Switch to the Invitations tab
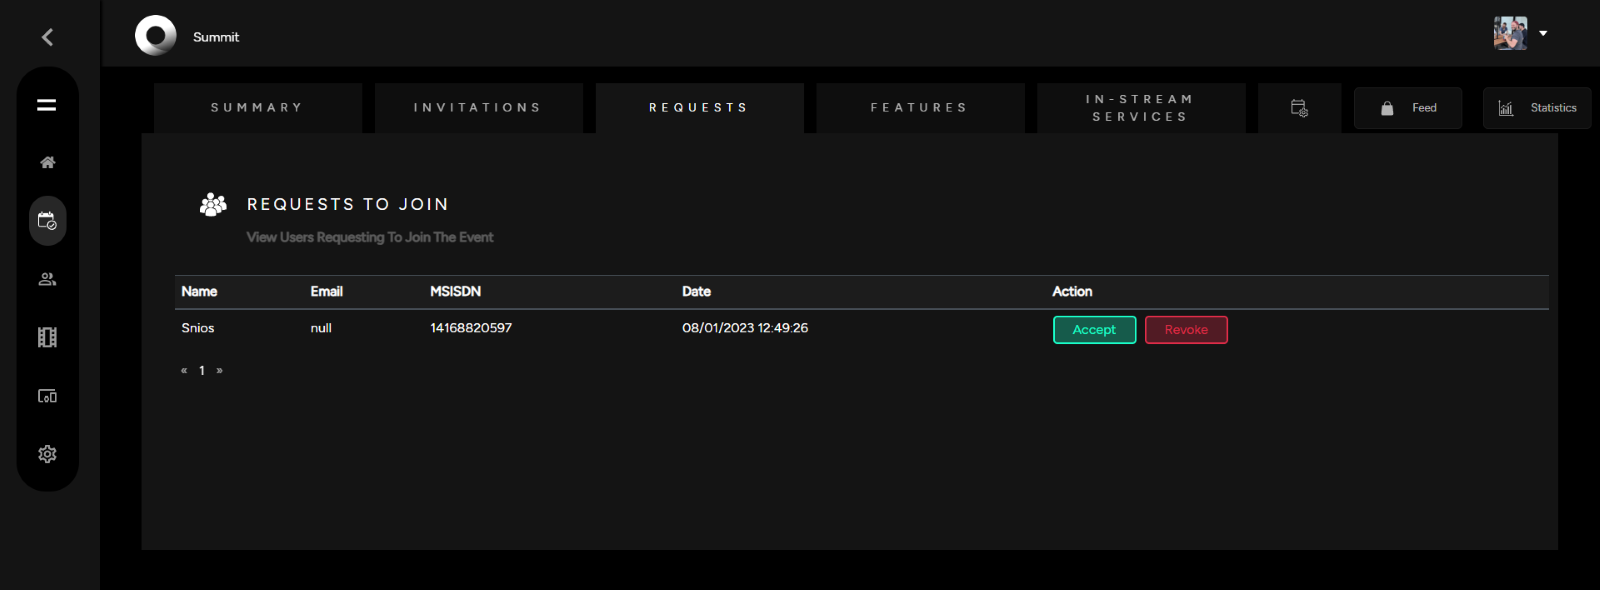1600x590 pixels. point(478,108)
